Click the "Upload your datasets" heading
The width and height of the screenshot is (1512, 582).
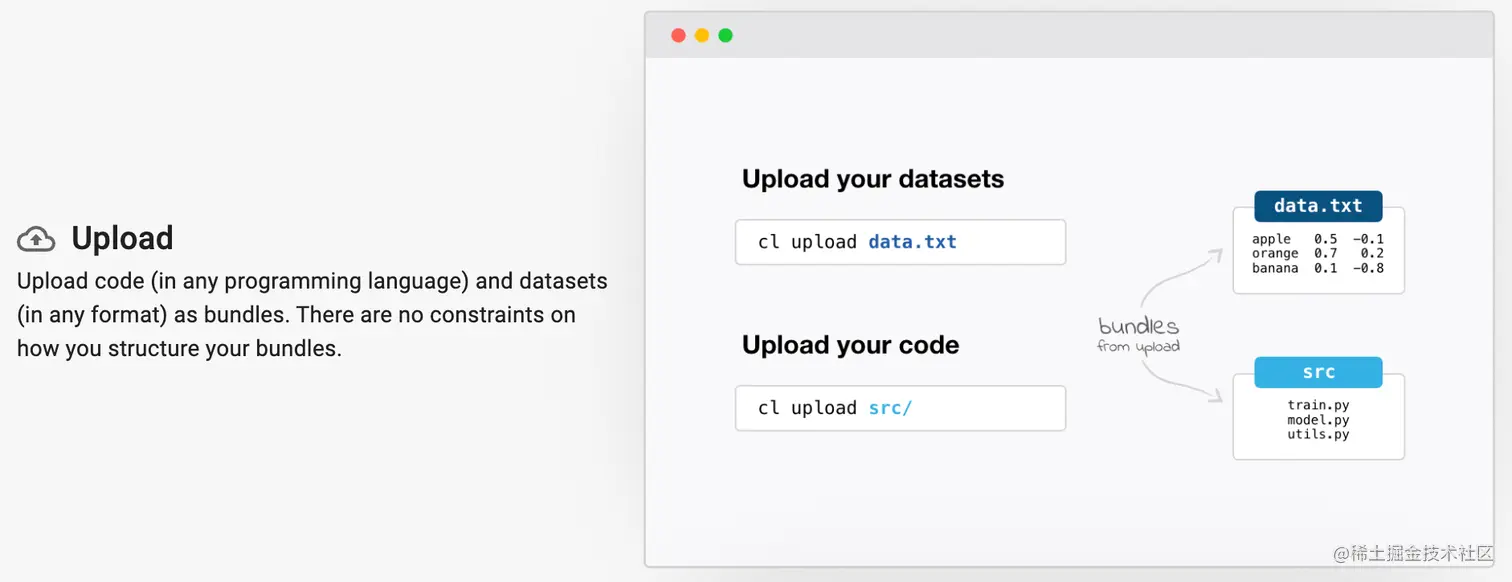[872, 180]
